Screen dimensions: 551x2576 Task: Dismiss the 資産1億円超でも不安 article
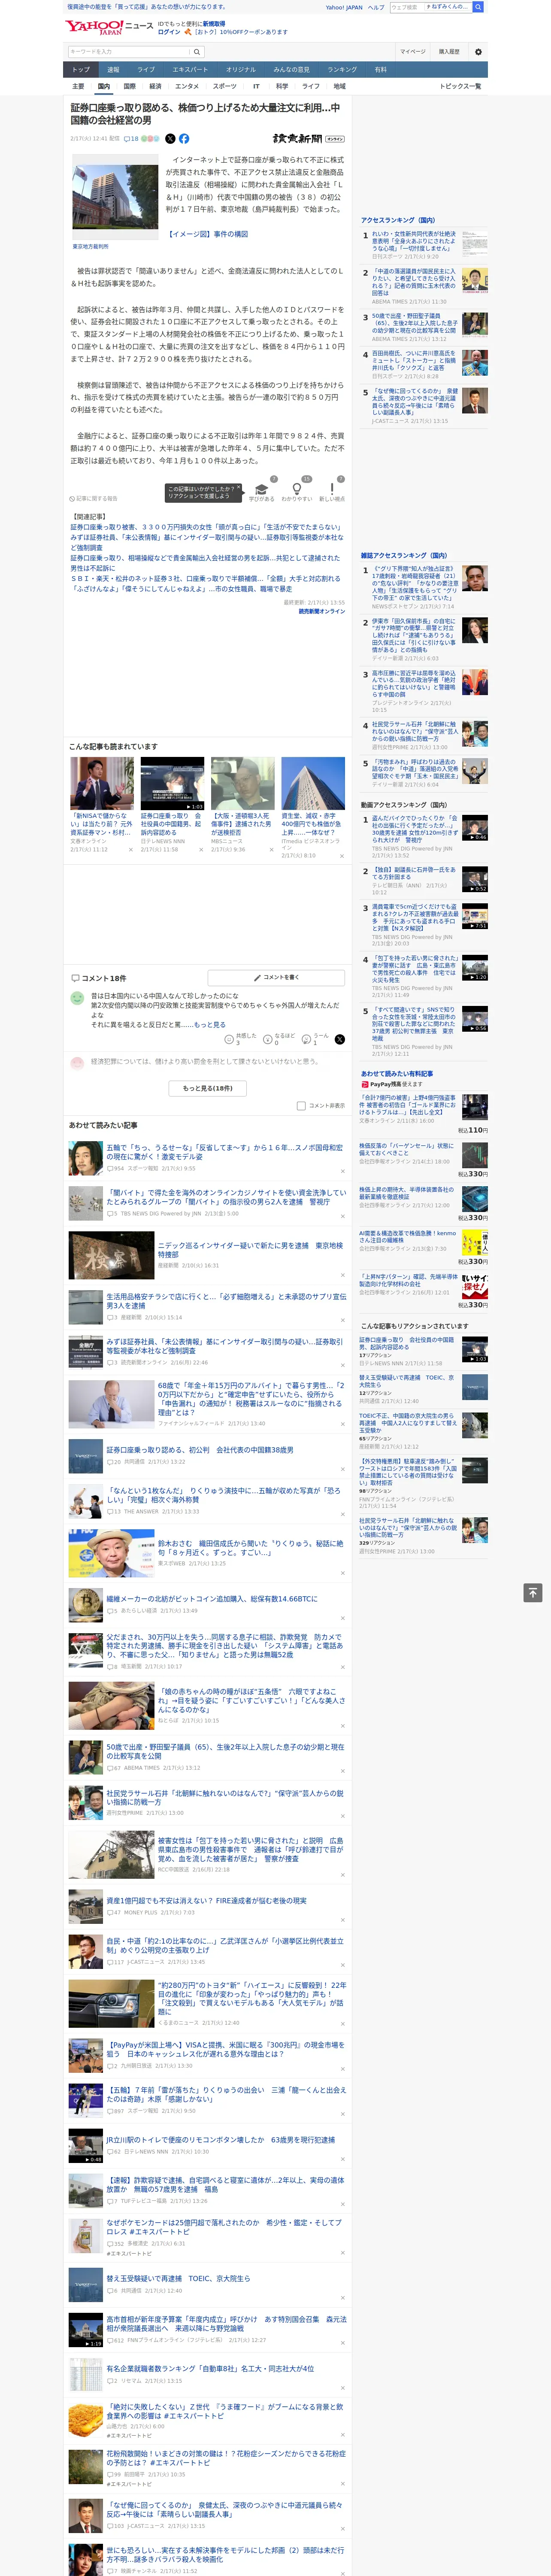pyautogui.click(x=342, y=1920)
